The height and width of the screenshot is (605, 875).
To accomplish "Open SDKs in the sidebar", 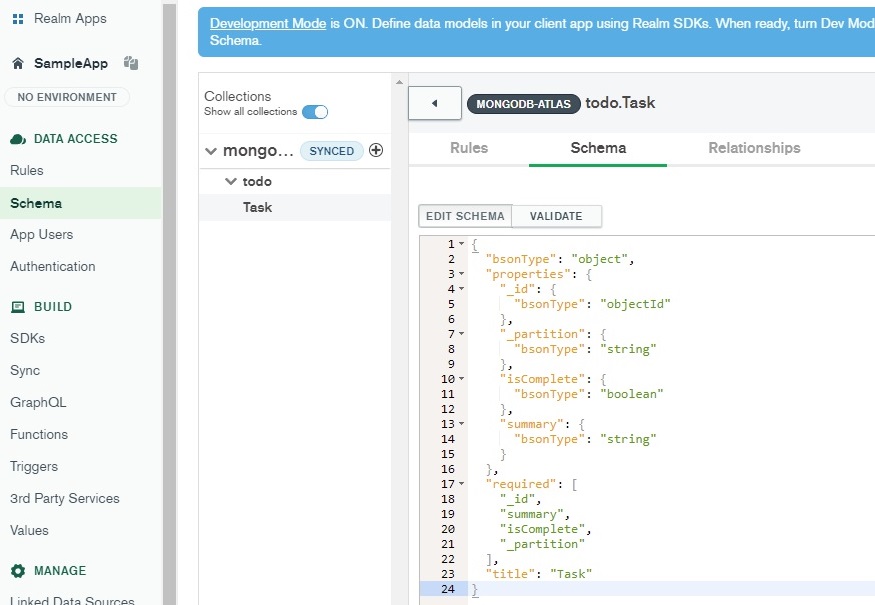I will (x=27, y=339).
